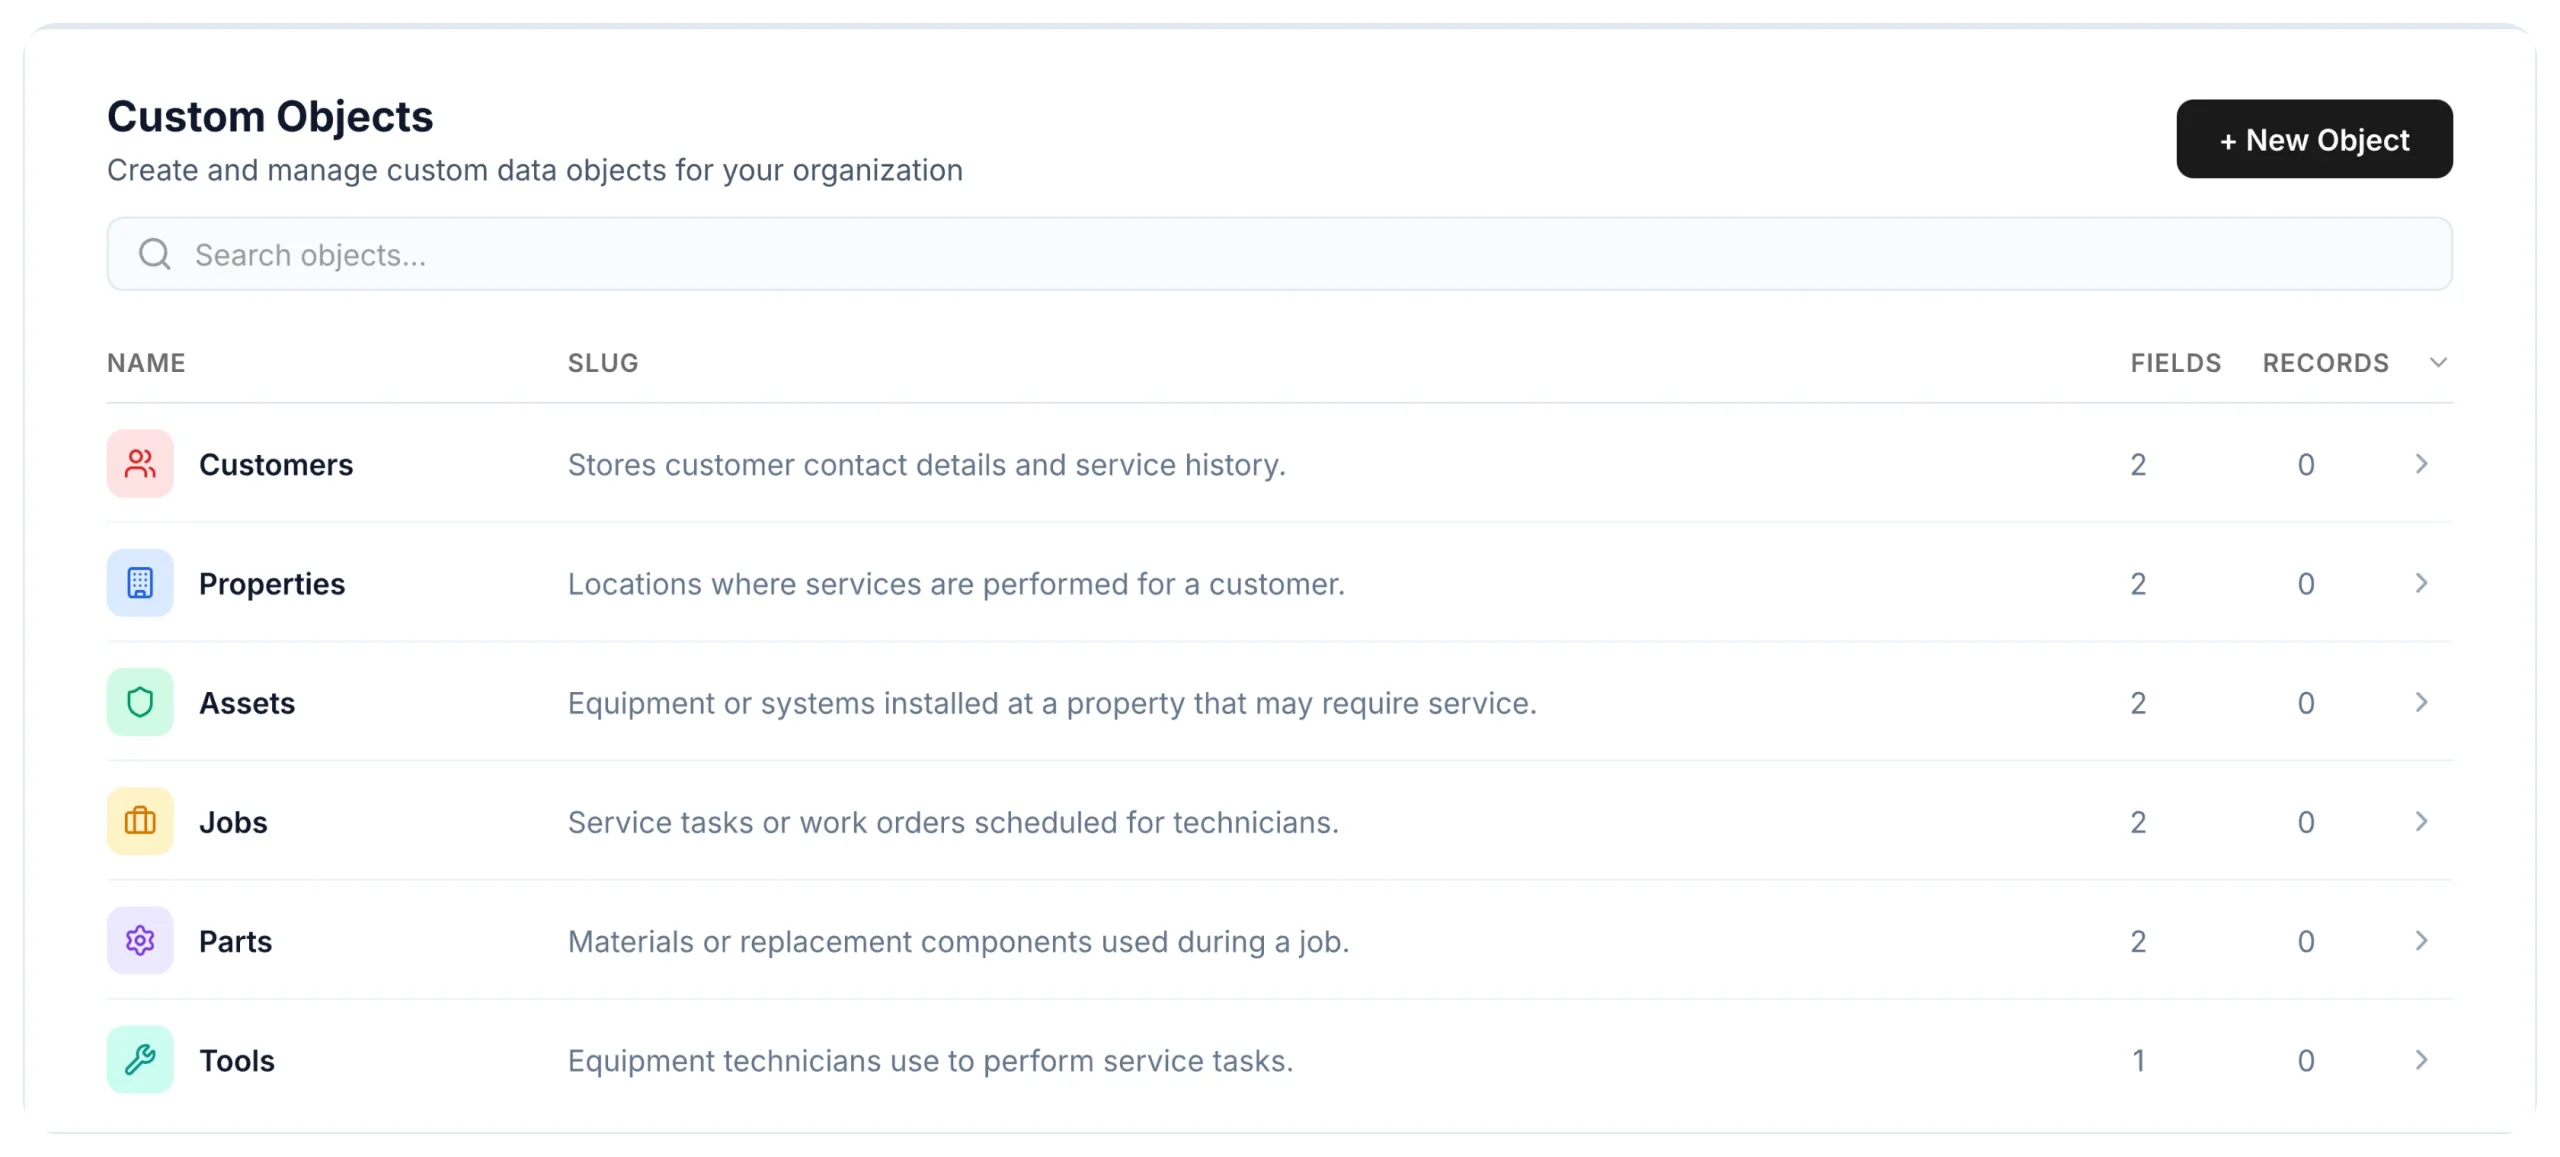
Task: Click the Properties building icon
Action: [x=140, y=583]
